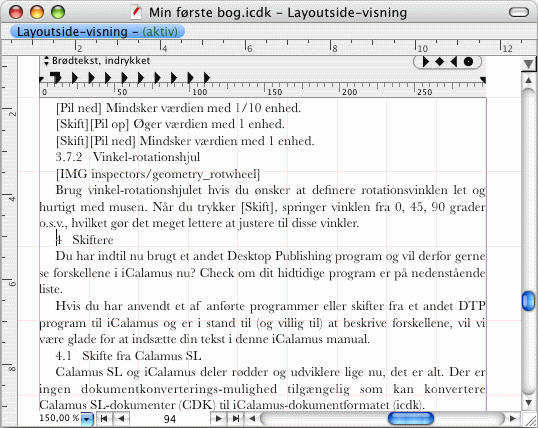
Task: Click the right margin marker on text ruler
Action: click(483, 81)
